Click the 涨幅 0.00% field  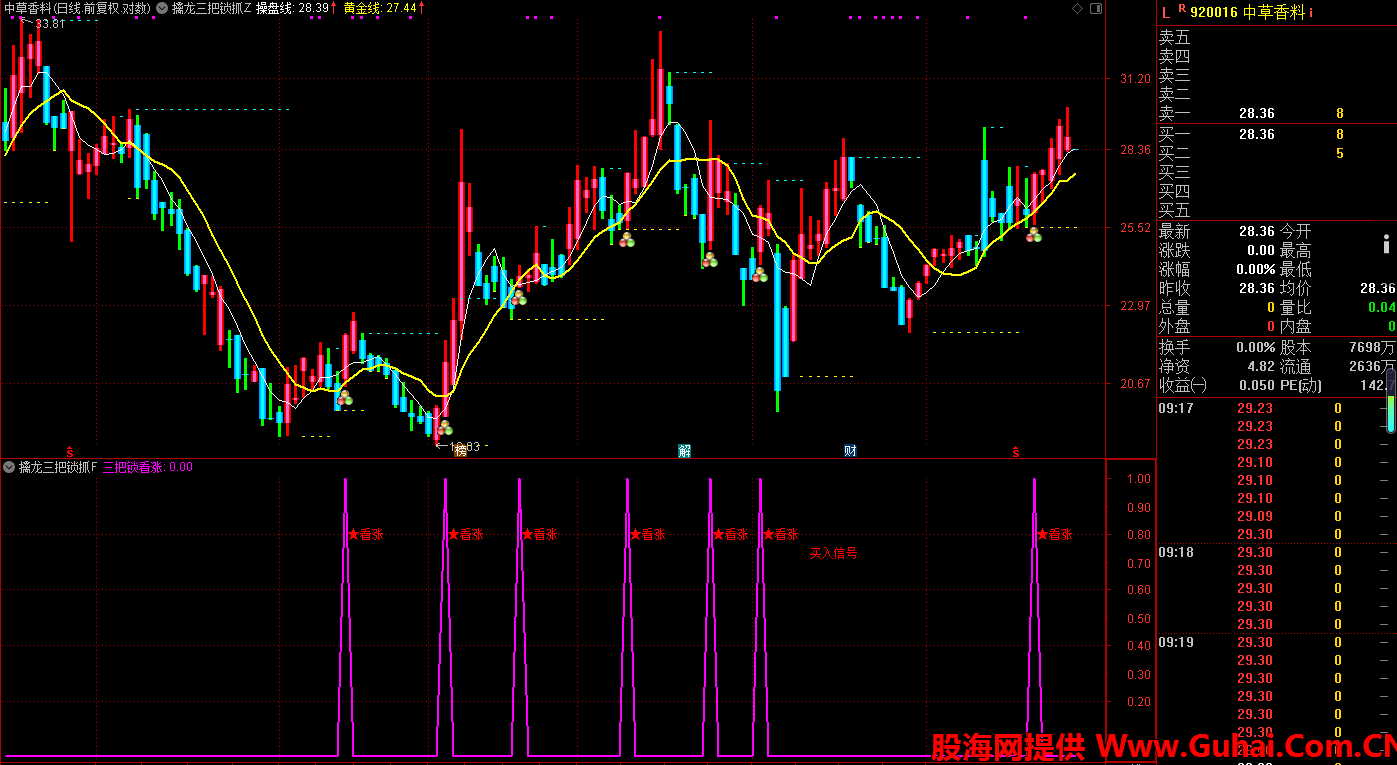pos(1217,269)
